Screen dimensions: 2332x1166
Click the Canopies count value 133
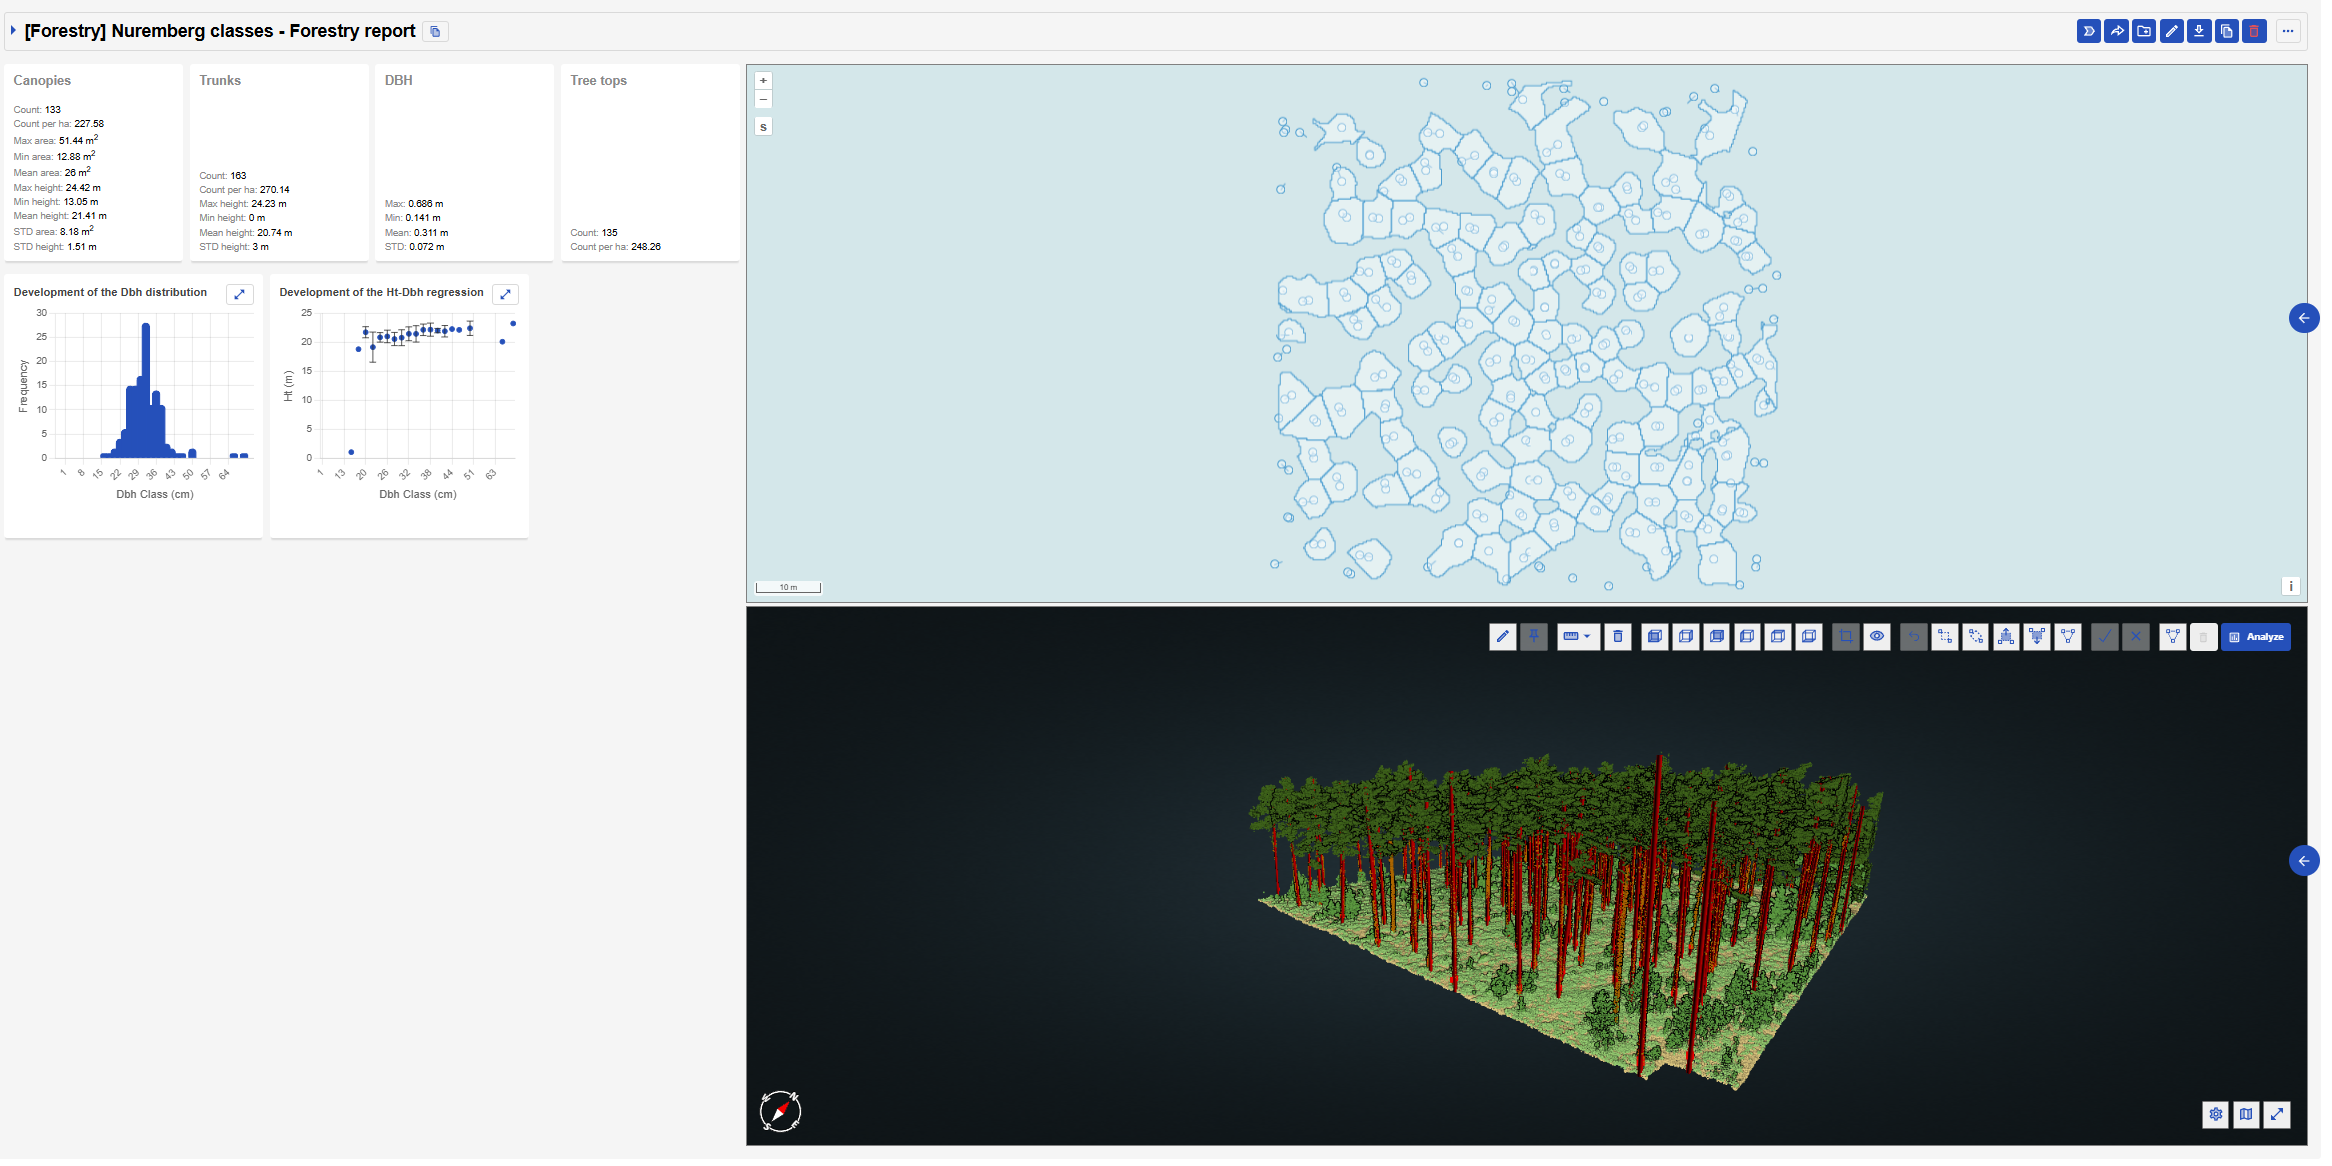coord(53,110)
